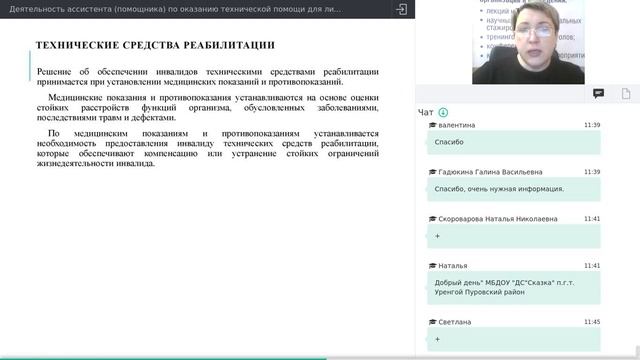Click the 11:39 timestamp on валентина's message
Image resolution: width=640 pixels, height=360 pixels.
(x=592, y=125)
